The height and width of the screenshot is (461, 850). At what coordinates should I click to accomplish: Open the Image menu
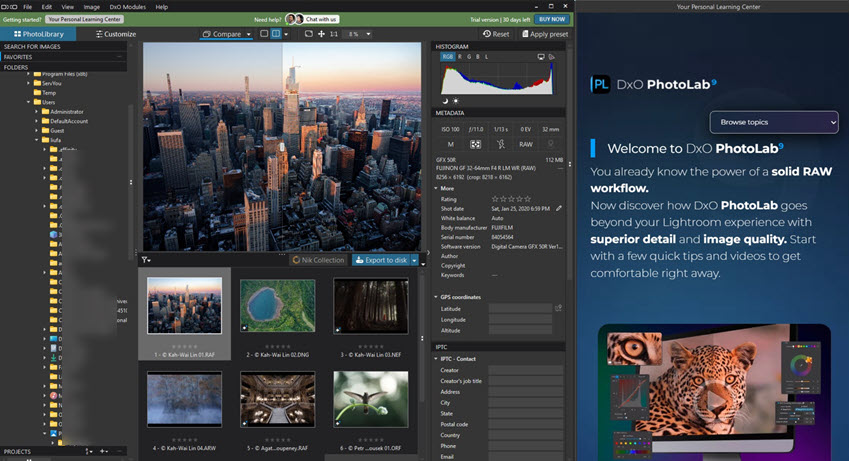(92, 7)
